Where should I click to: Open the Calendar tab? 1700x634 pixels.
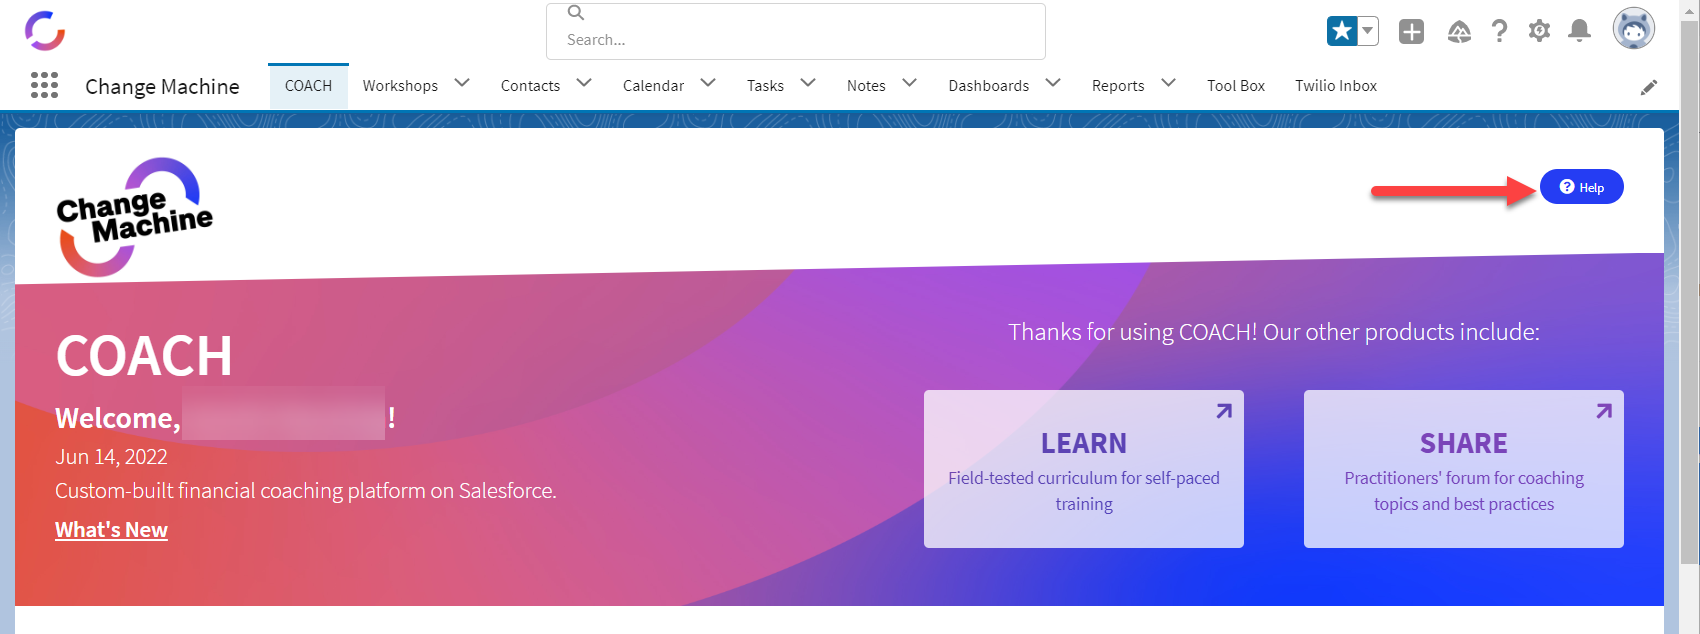pyautogui.click(x=653, y=86)
